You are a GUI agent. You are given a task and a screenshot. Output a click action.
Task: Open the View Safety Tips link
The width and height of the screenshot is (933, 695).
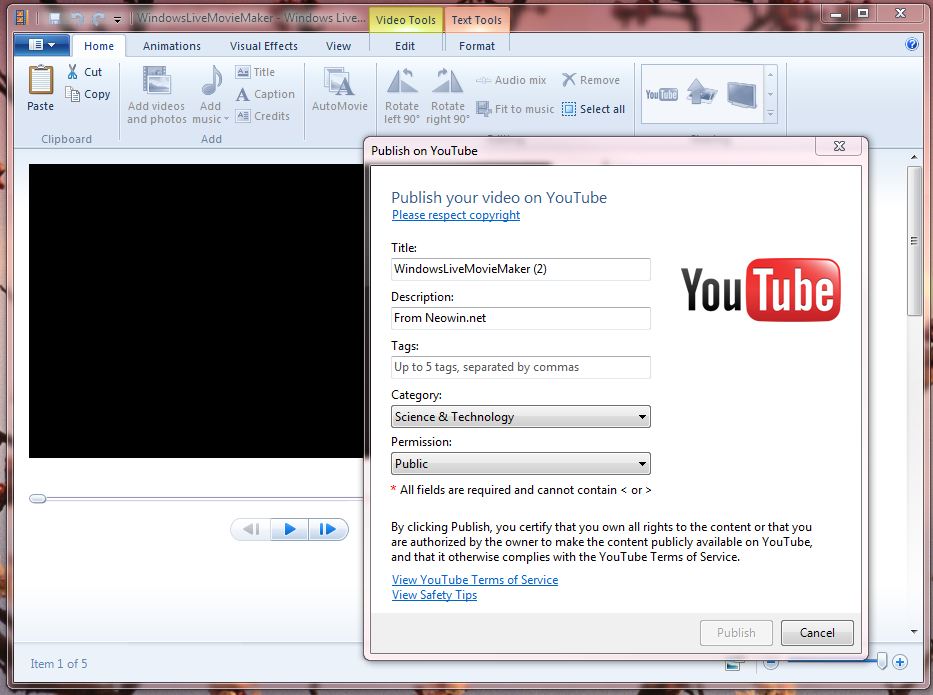[434, 594]
